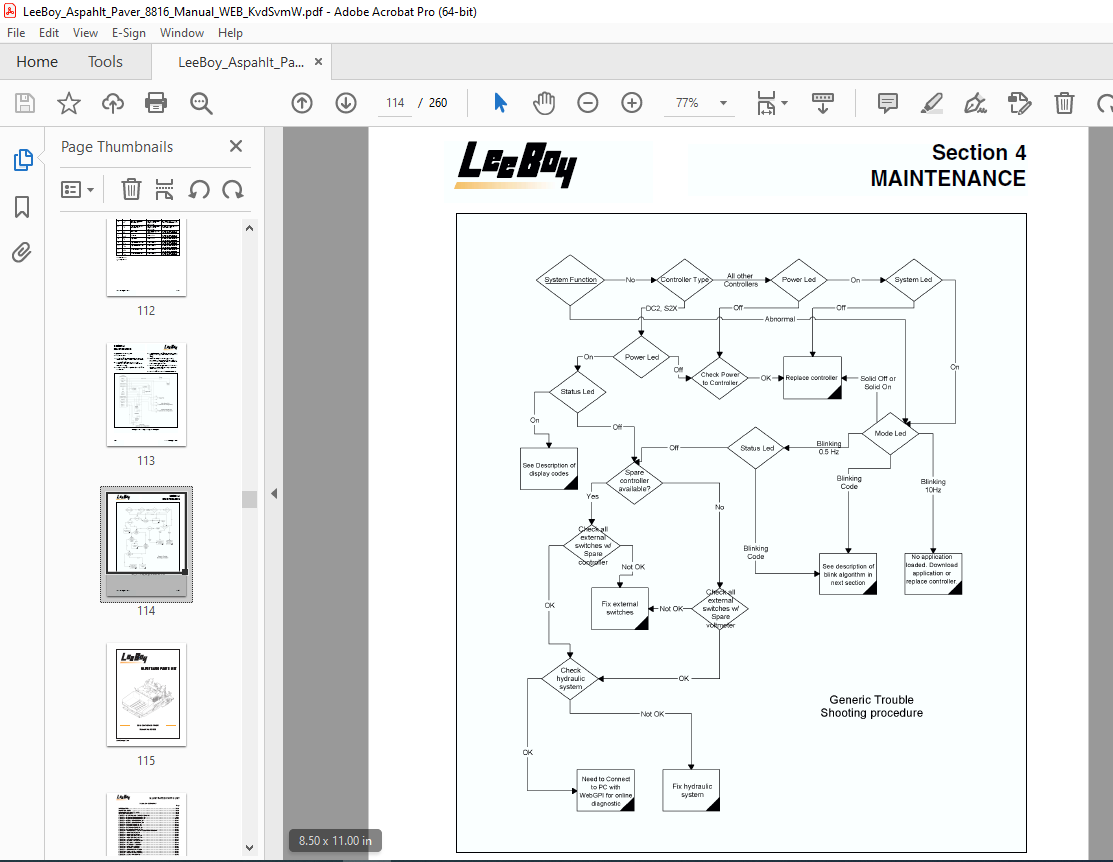Close the LeeBoy document tab
Viewport: 1113px width, 862px height.
coord(319,62)
